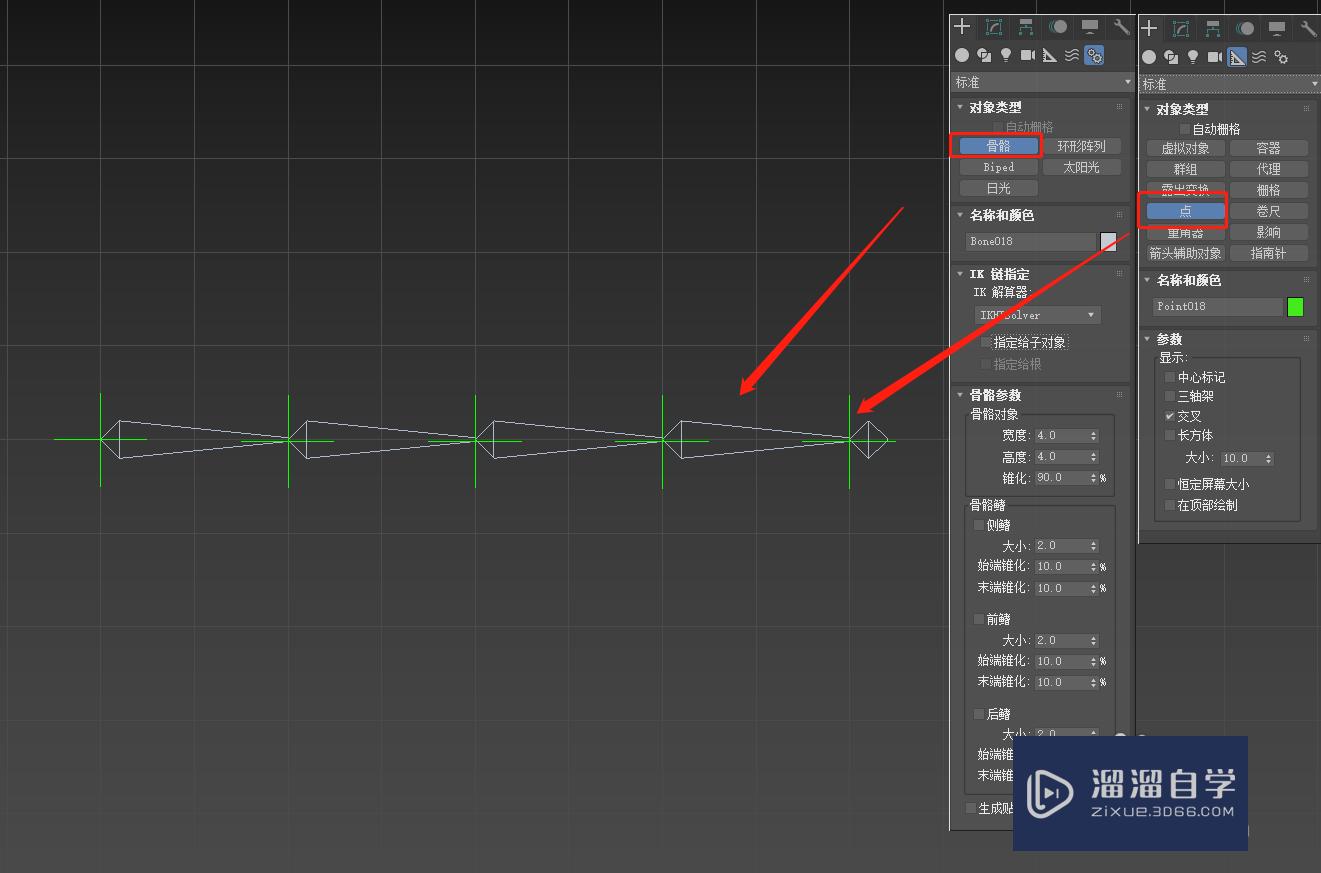Tick the 三轴架 checkbox
The image size is (1321, 873).
point(1170,396)
